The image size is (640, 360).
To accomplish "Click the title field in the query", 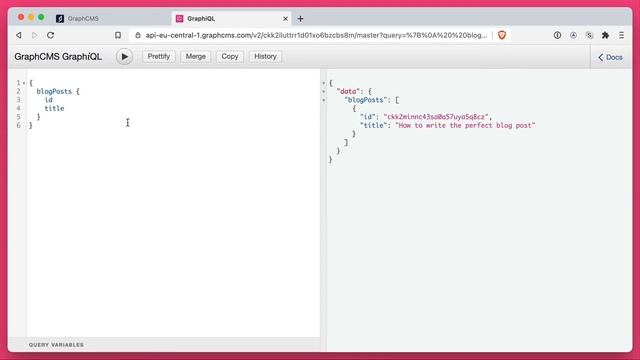I will (x=54, y=109).
